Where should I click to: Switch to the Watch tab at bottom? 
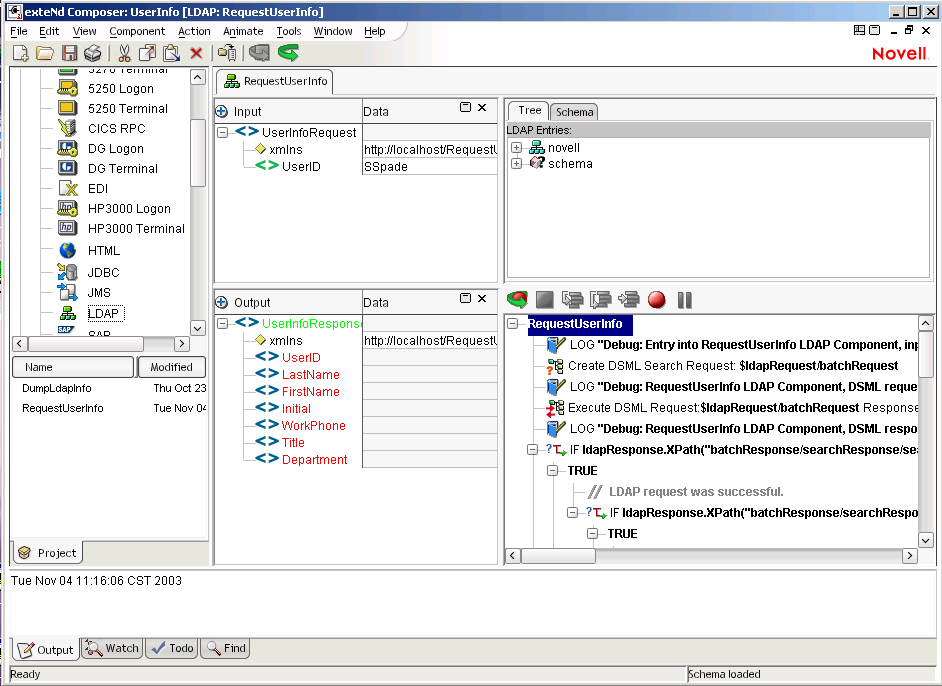coord(112,648)
